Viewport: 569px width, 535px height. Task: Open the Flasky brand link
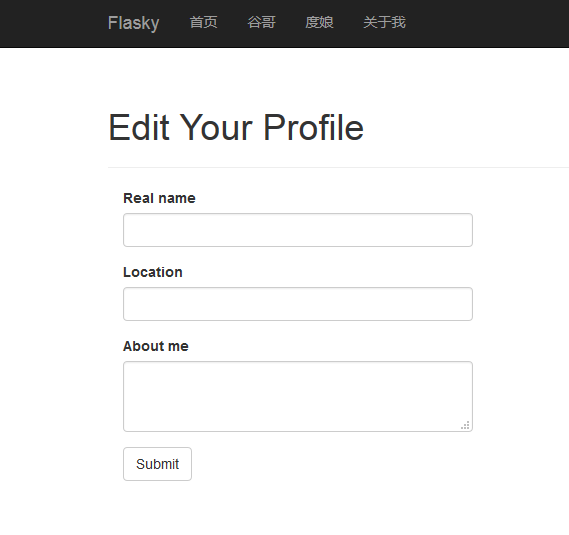pyautogui.click(x=133, y=23)
